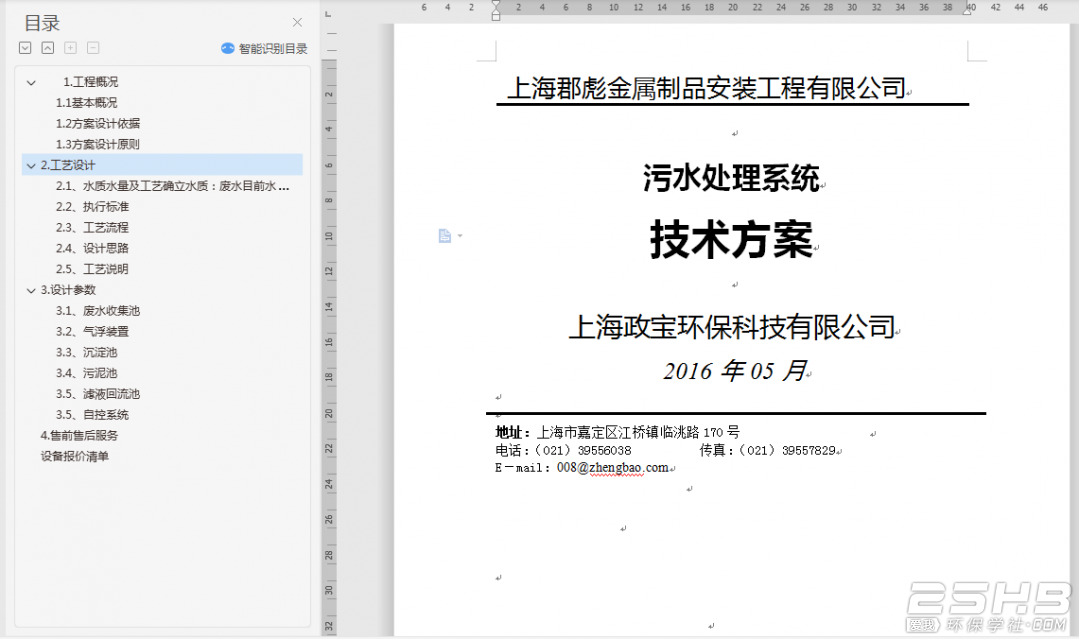
Task: Click the paragraph layout icon beside 技术方案
Action: 445,236
